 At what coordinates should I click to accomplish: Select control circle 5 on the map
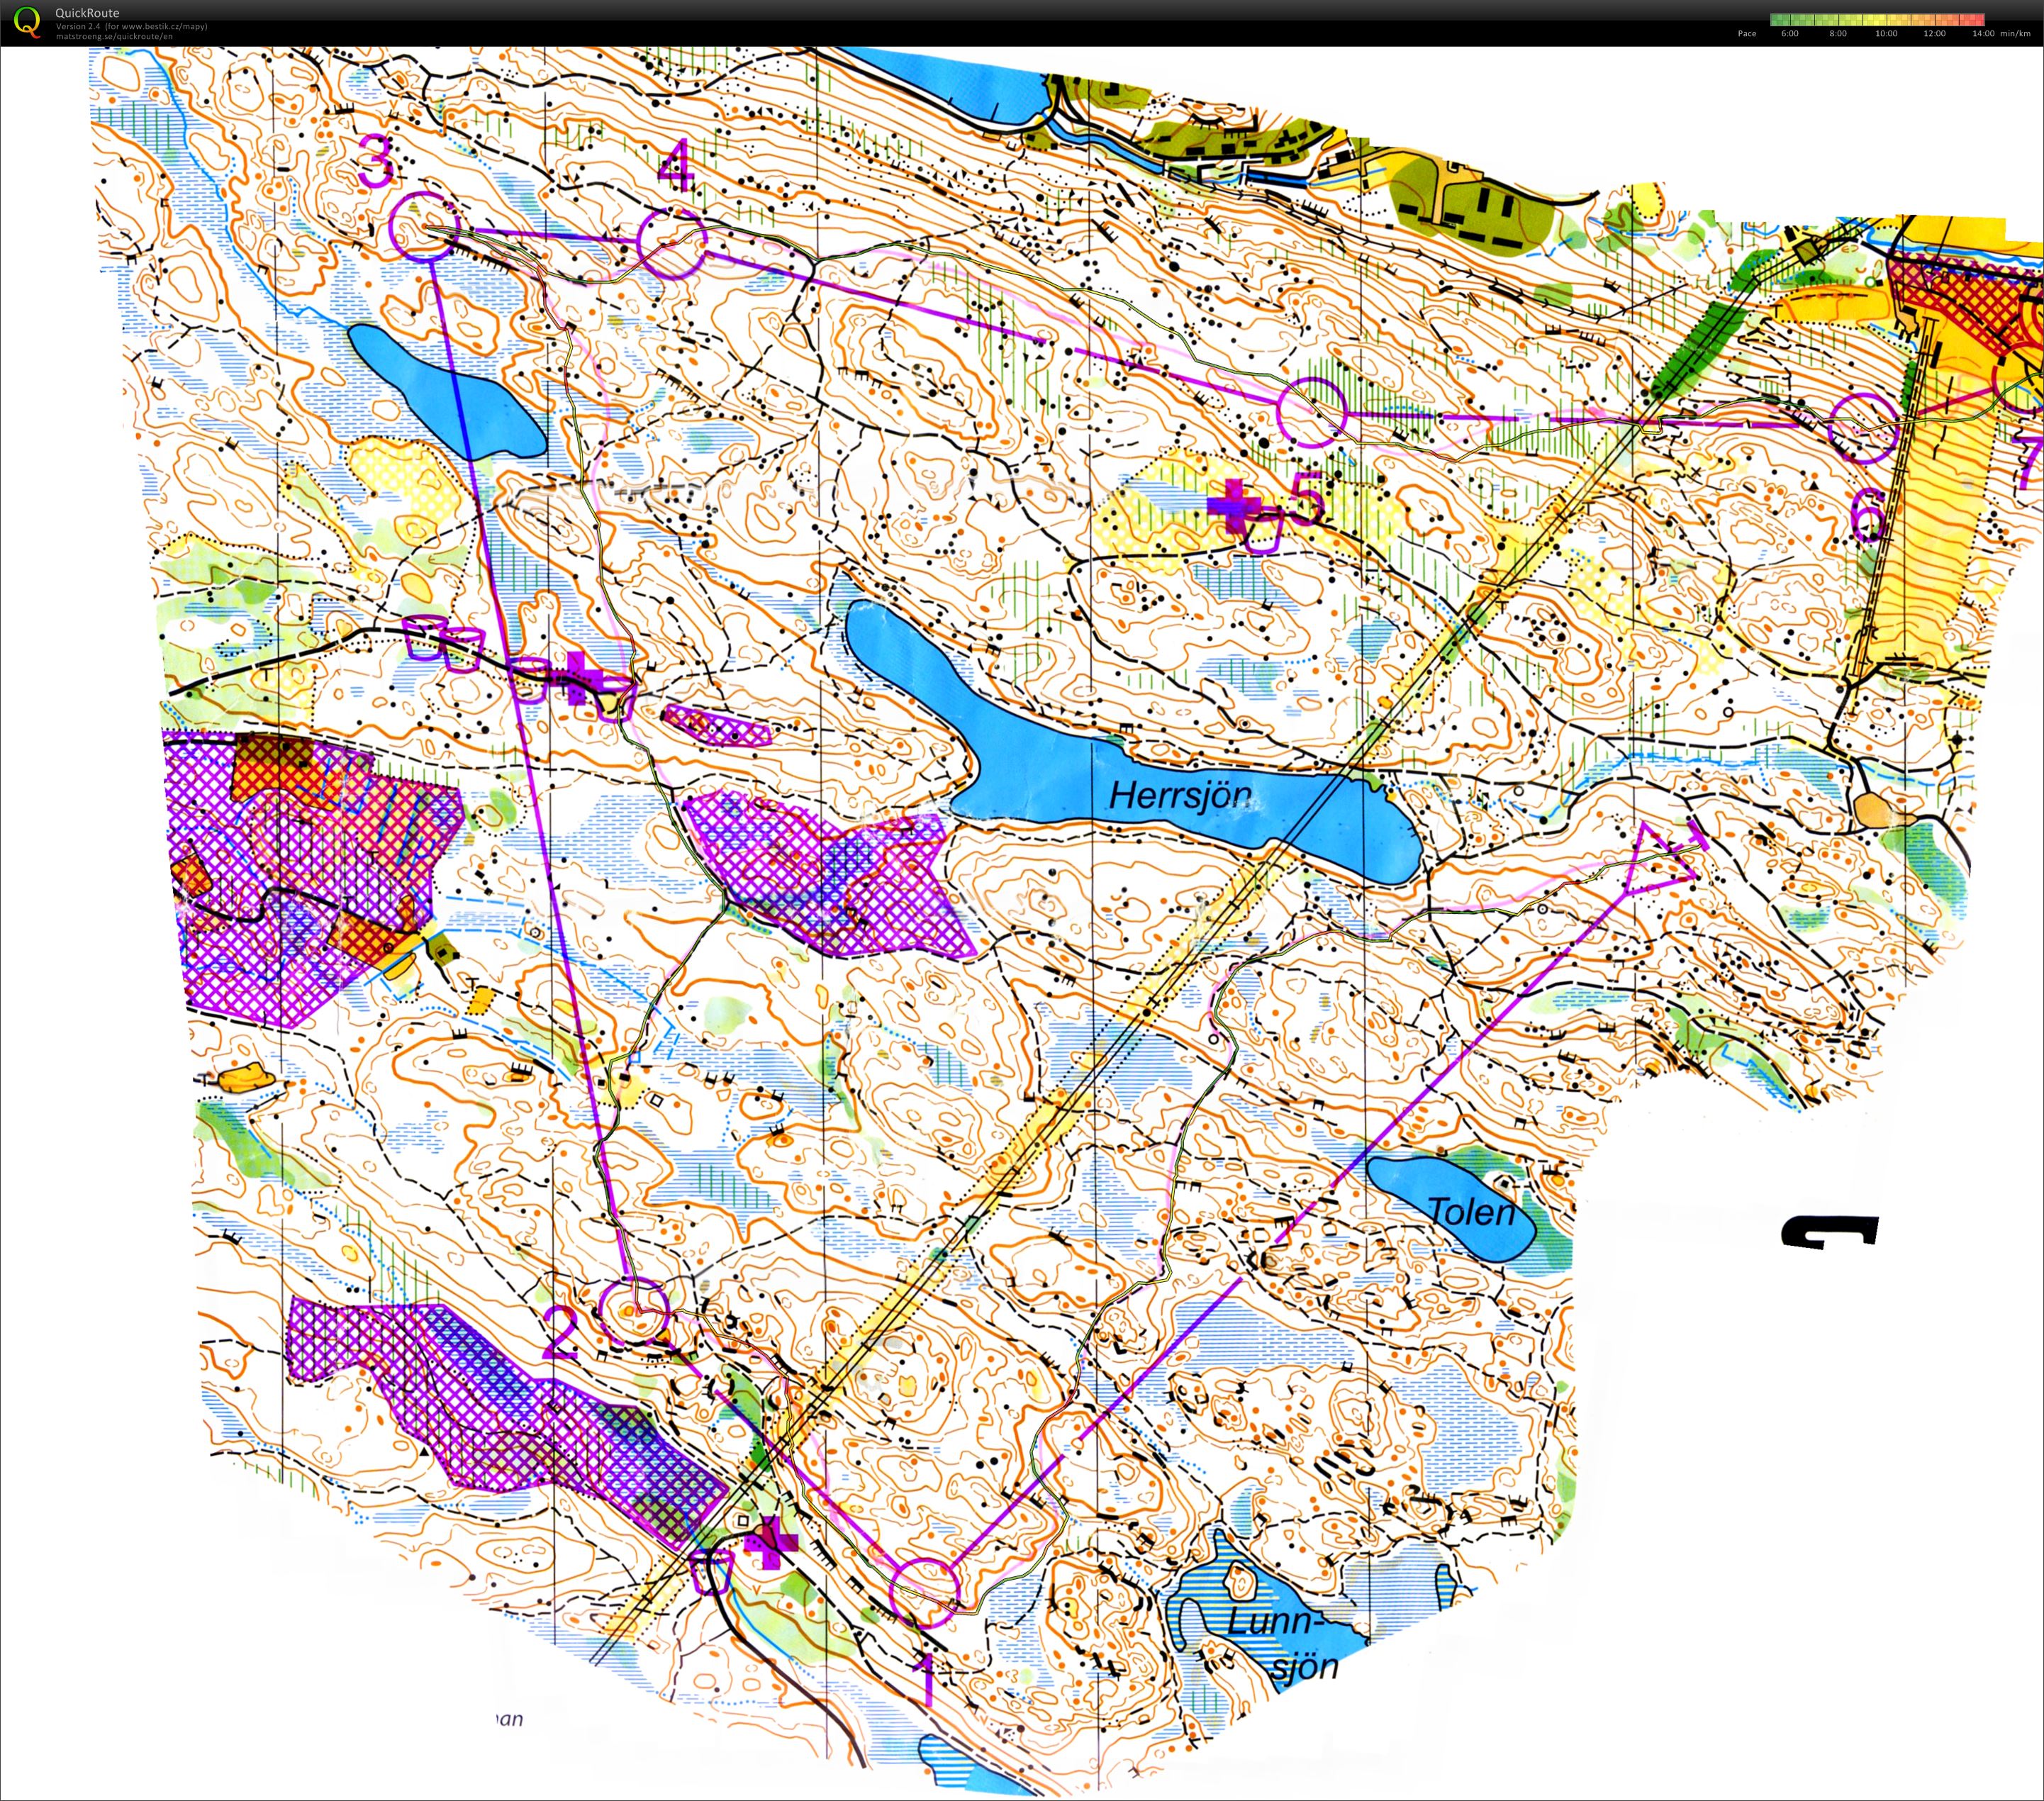tap(1313, 413)
